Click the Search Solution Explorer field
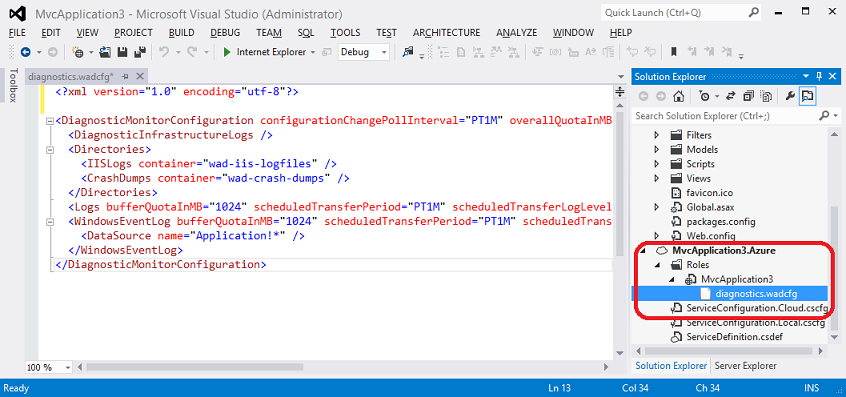Image resolution: width=846 pixels, height=397 pixels. (x=727, y=115)
